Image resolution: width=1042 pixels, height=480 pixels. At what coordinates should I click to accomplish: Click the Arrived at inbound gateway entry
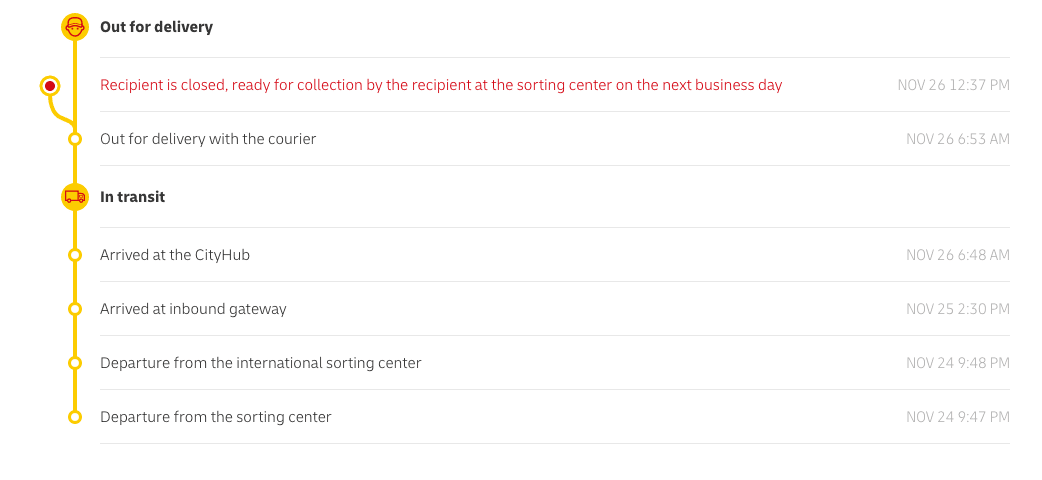pyautogui.click(x=193, y=309)
